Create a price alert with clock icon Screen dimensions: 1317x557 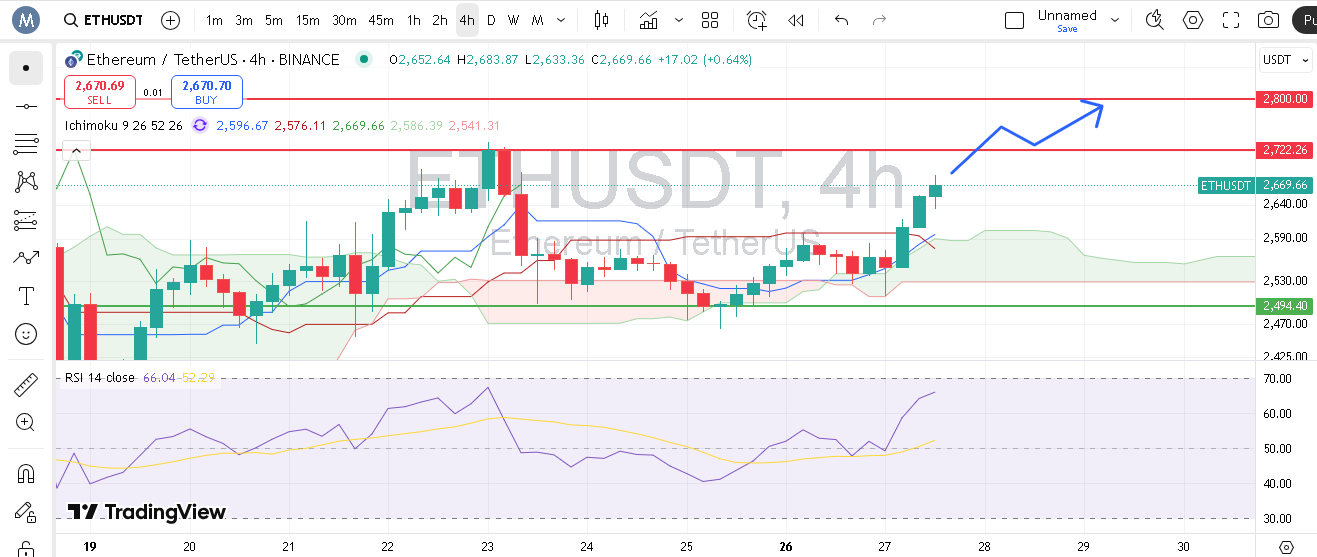click(x=757, y=20)
